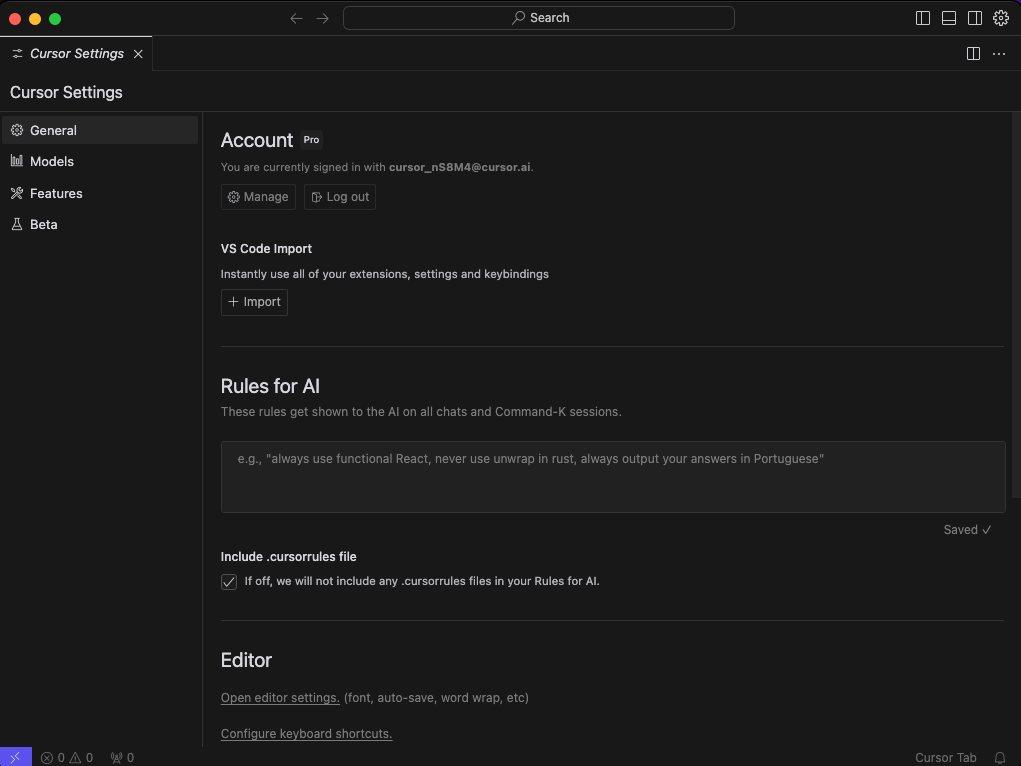The width and height of the screenshot is (1021, 766).
Task: Click into the Rules for AI text box
Action: (x=612, y=477)
